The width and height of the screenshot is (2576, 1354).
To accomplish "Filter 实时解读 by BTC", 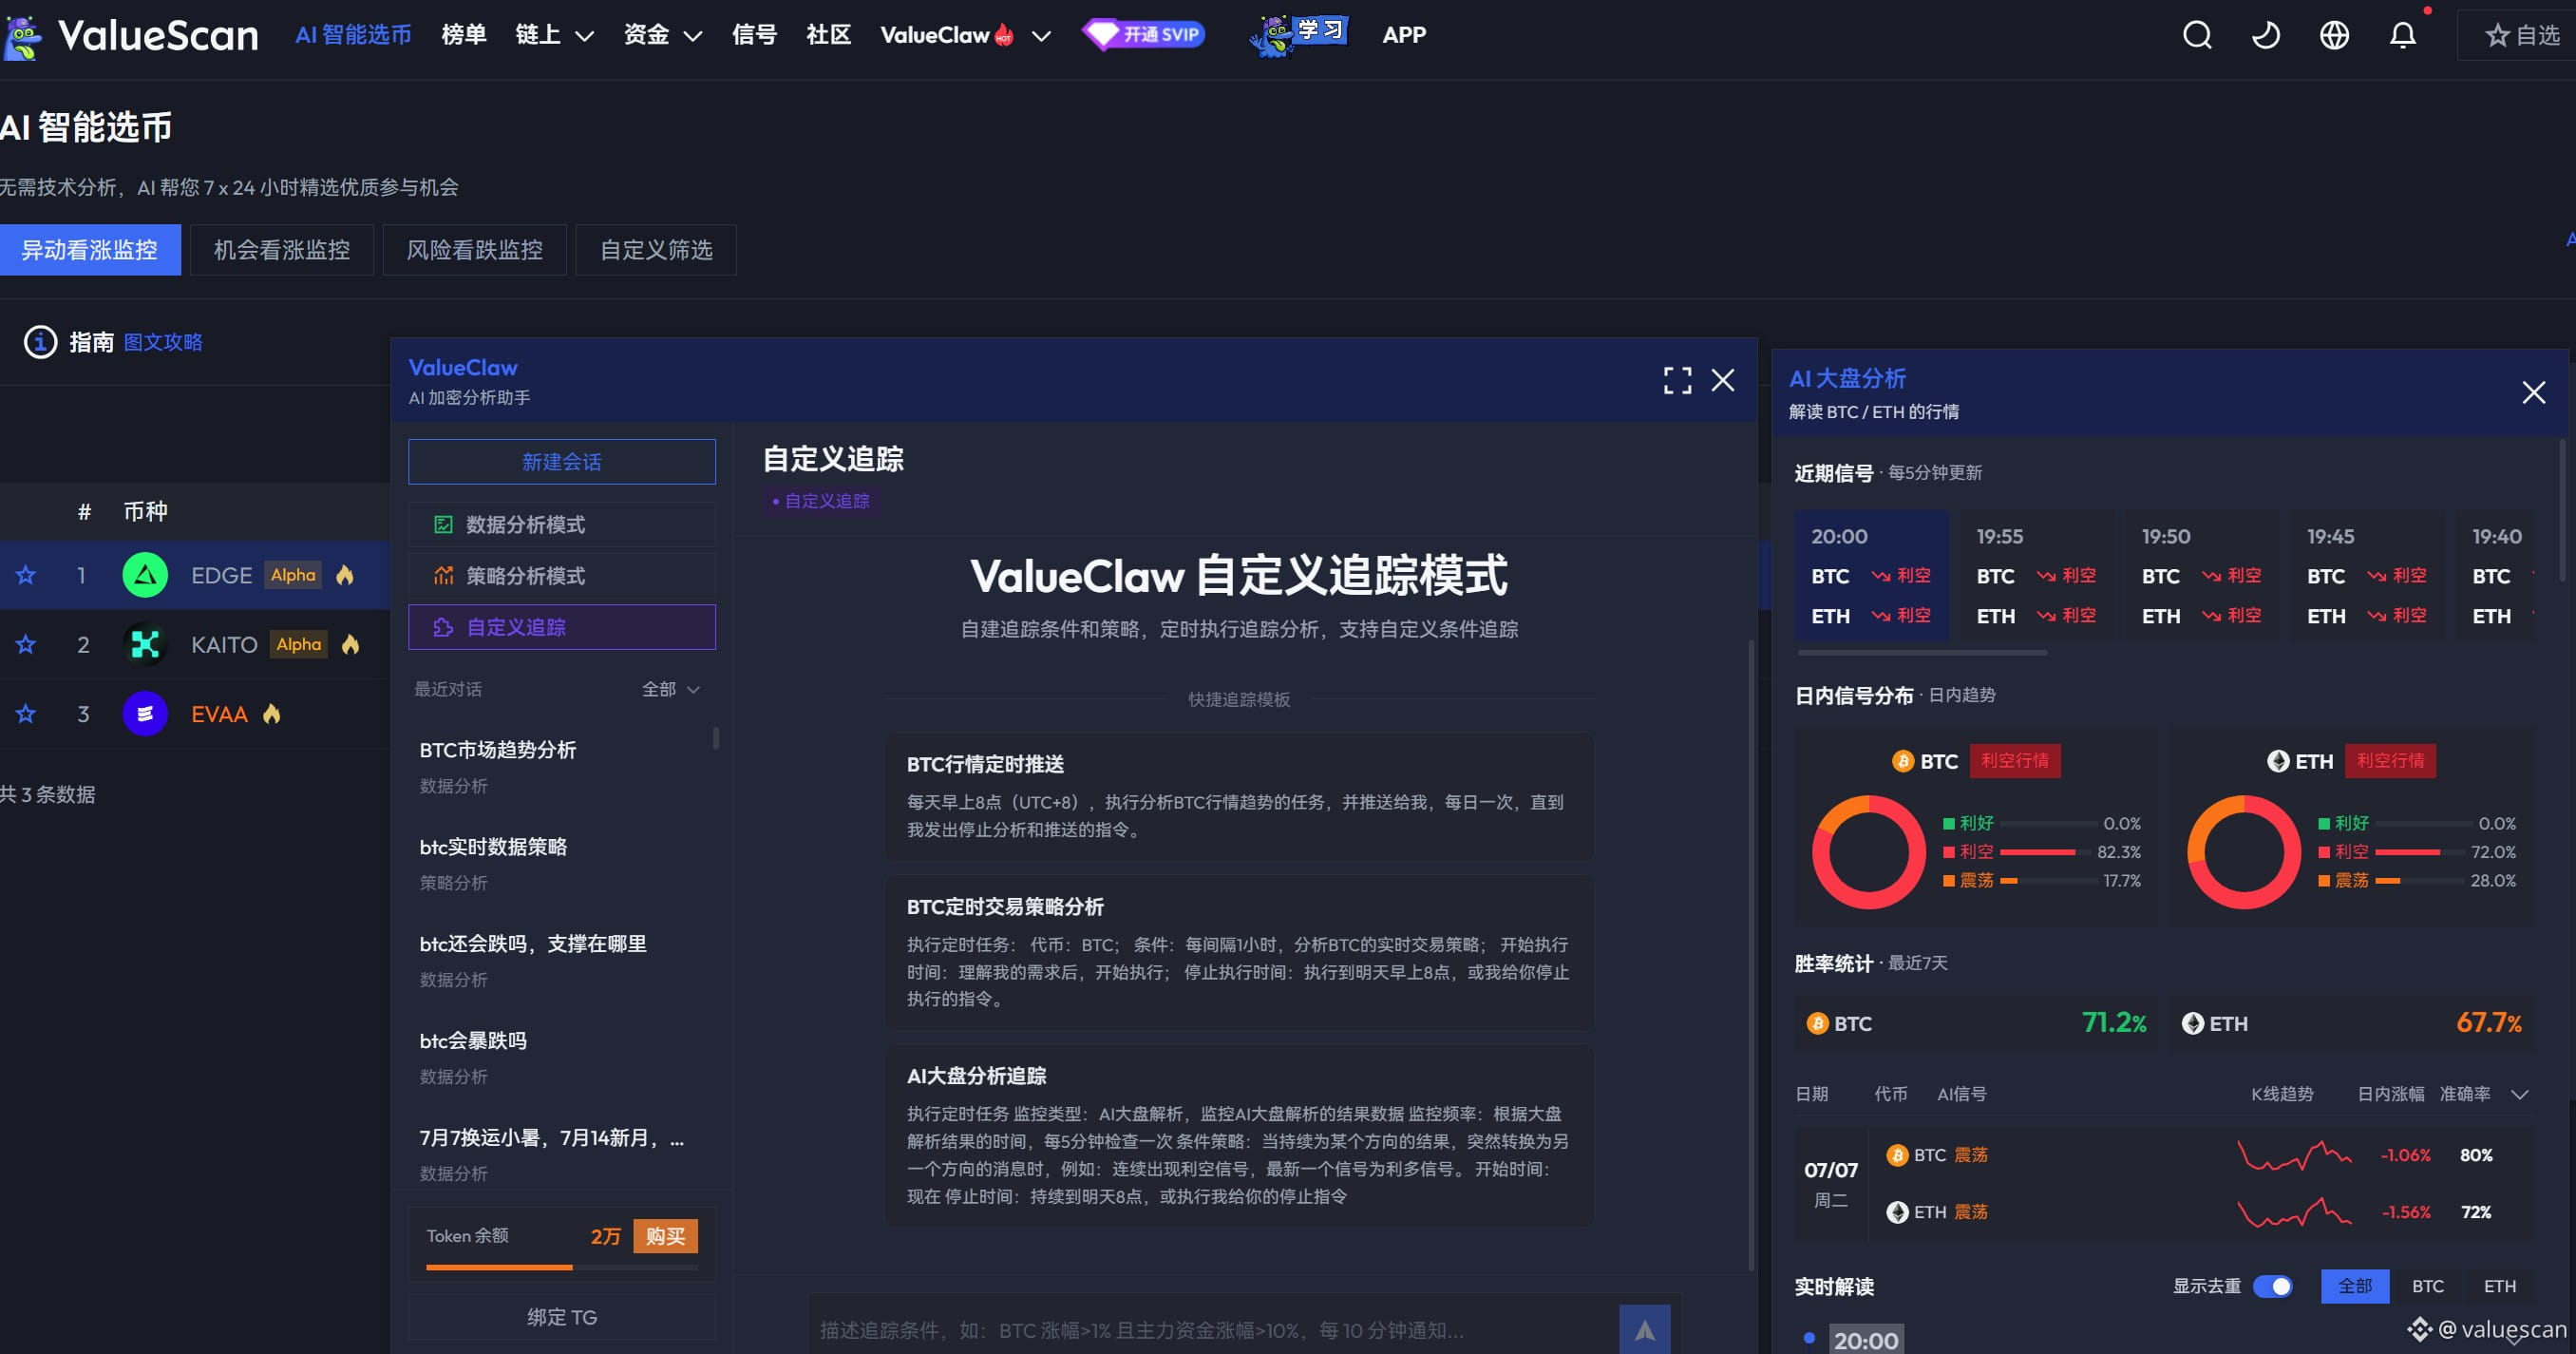I will (2427, 1286).
